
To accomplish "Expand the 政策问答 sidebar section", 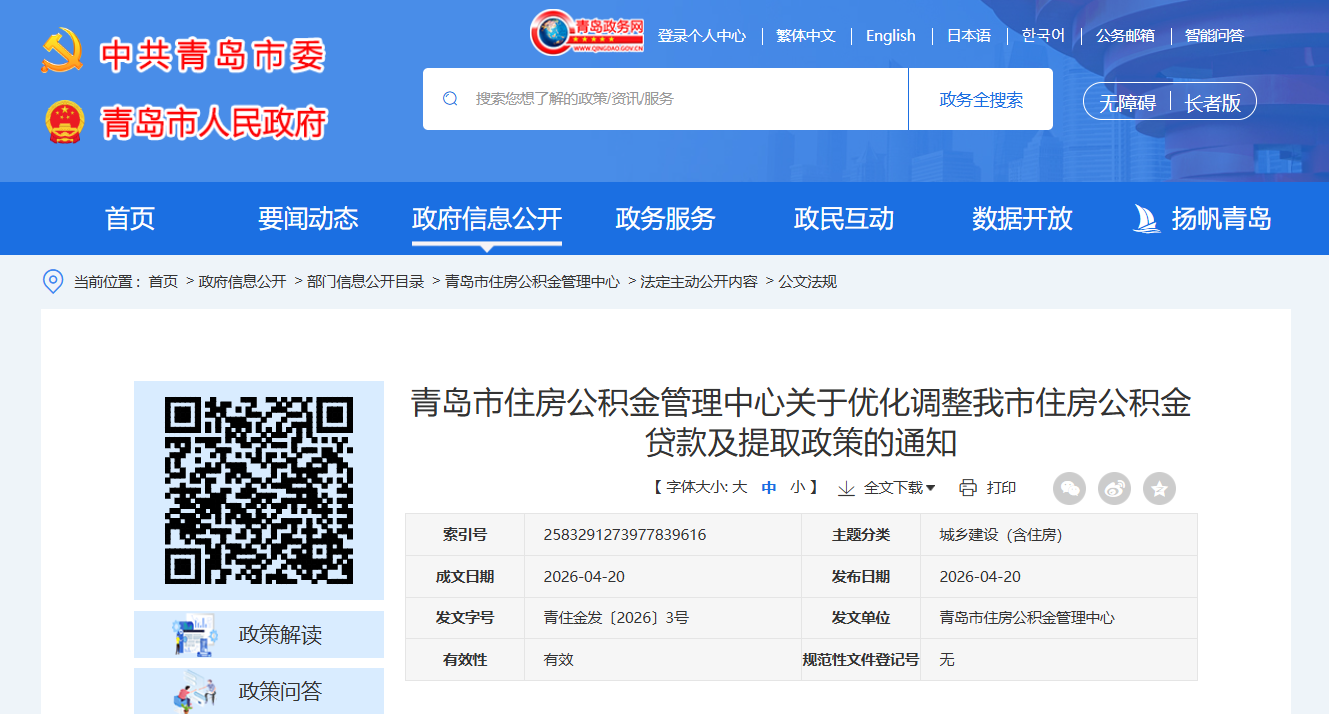I will (x=258, y=690).
